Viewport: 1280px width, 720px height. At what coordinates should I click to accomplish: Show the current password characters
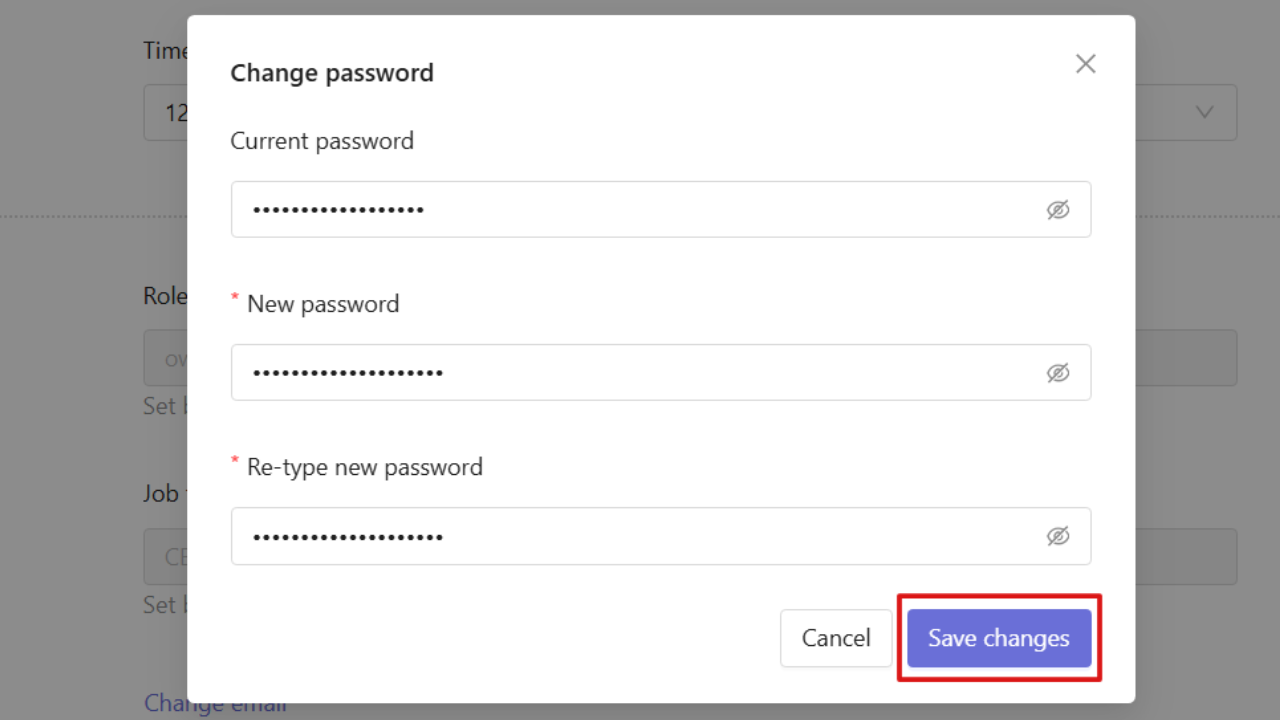pyautogui.click(x=1058, y=210)
